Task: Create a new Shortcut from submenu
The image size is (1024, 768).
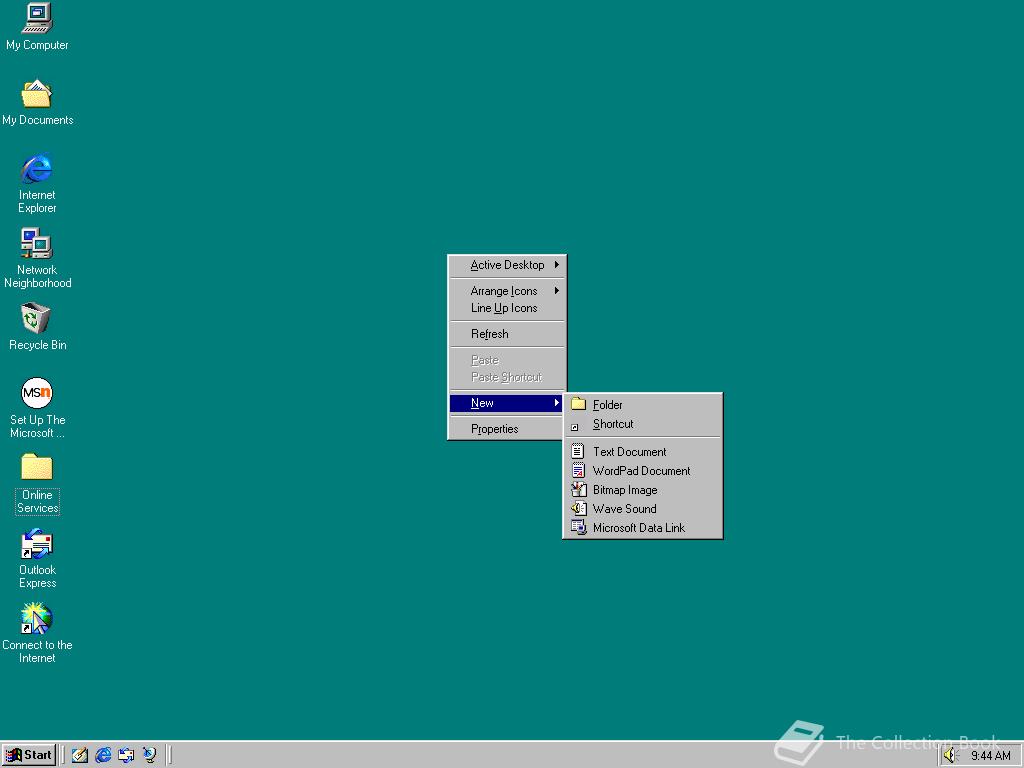Action: 643,424
